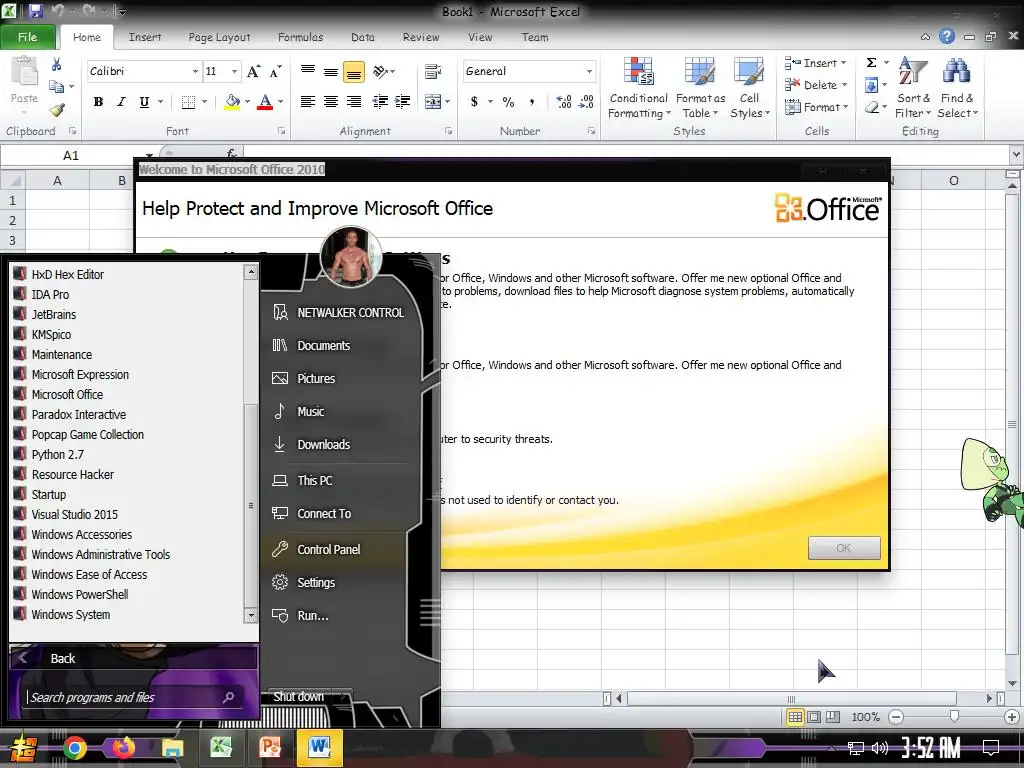The height and width of the screenshot is (768, 1024).
Task: Expand the Insert cells dropdown
Action: click(844, 63)
